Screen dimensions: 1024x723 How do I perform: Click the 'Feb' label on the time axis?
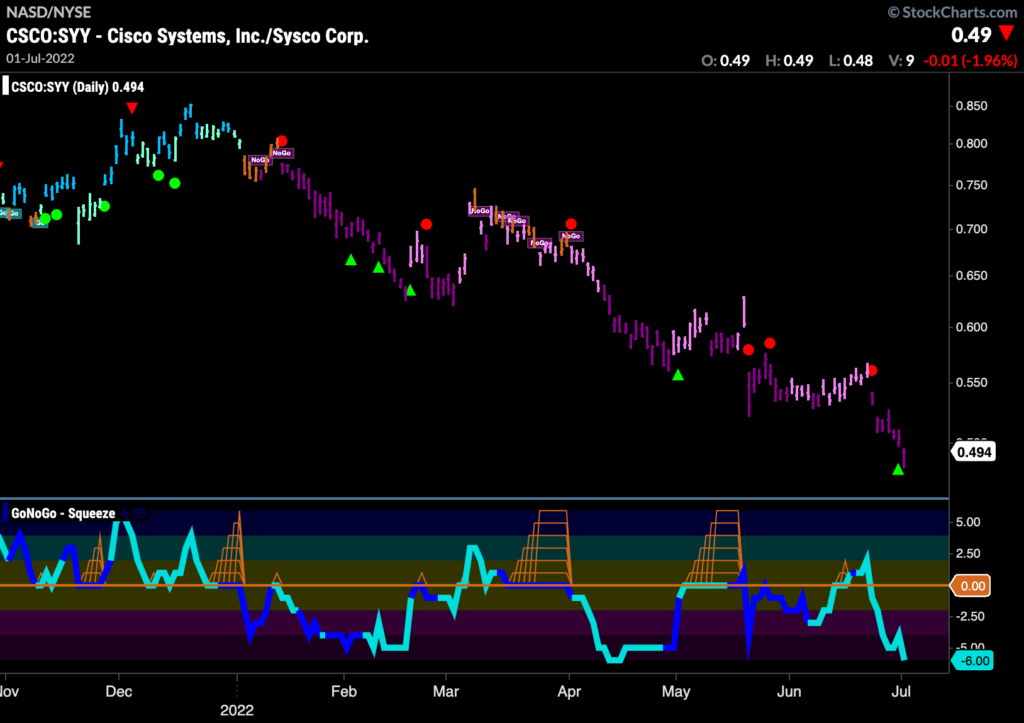[344, 691]
